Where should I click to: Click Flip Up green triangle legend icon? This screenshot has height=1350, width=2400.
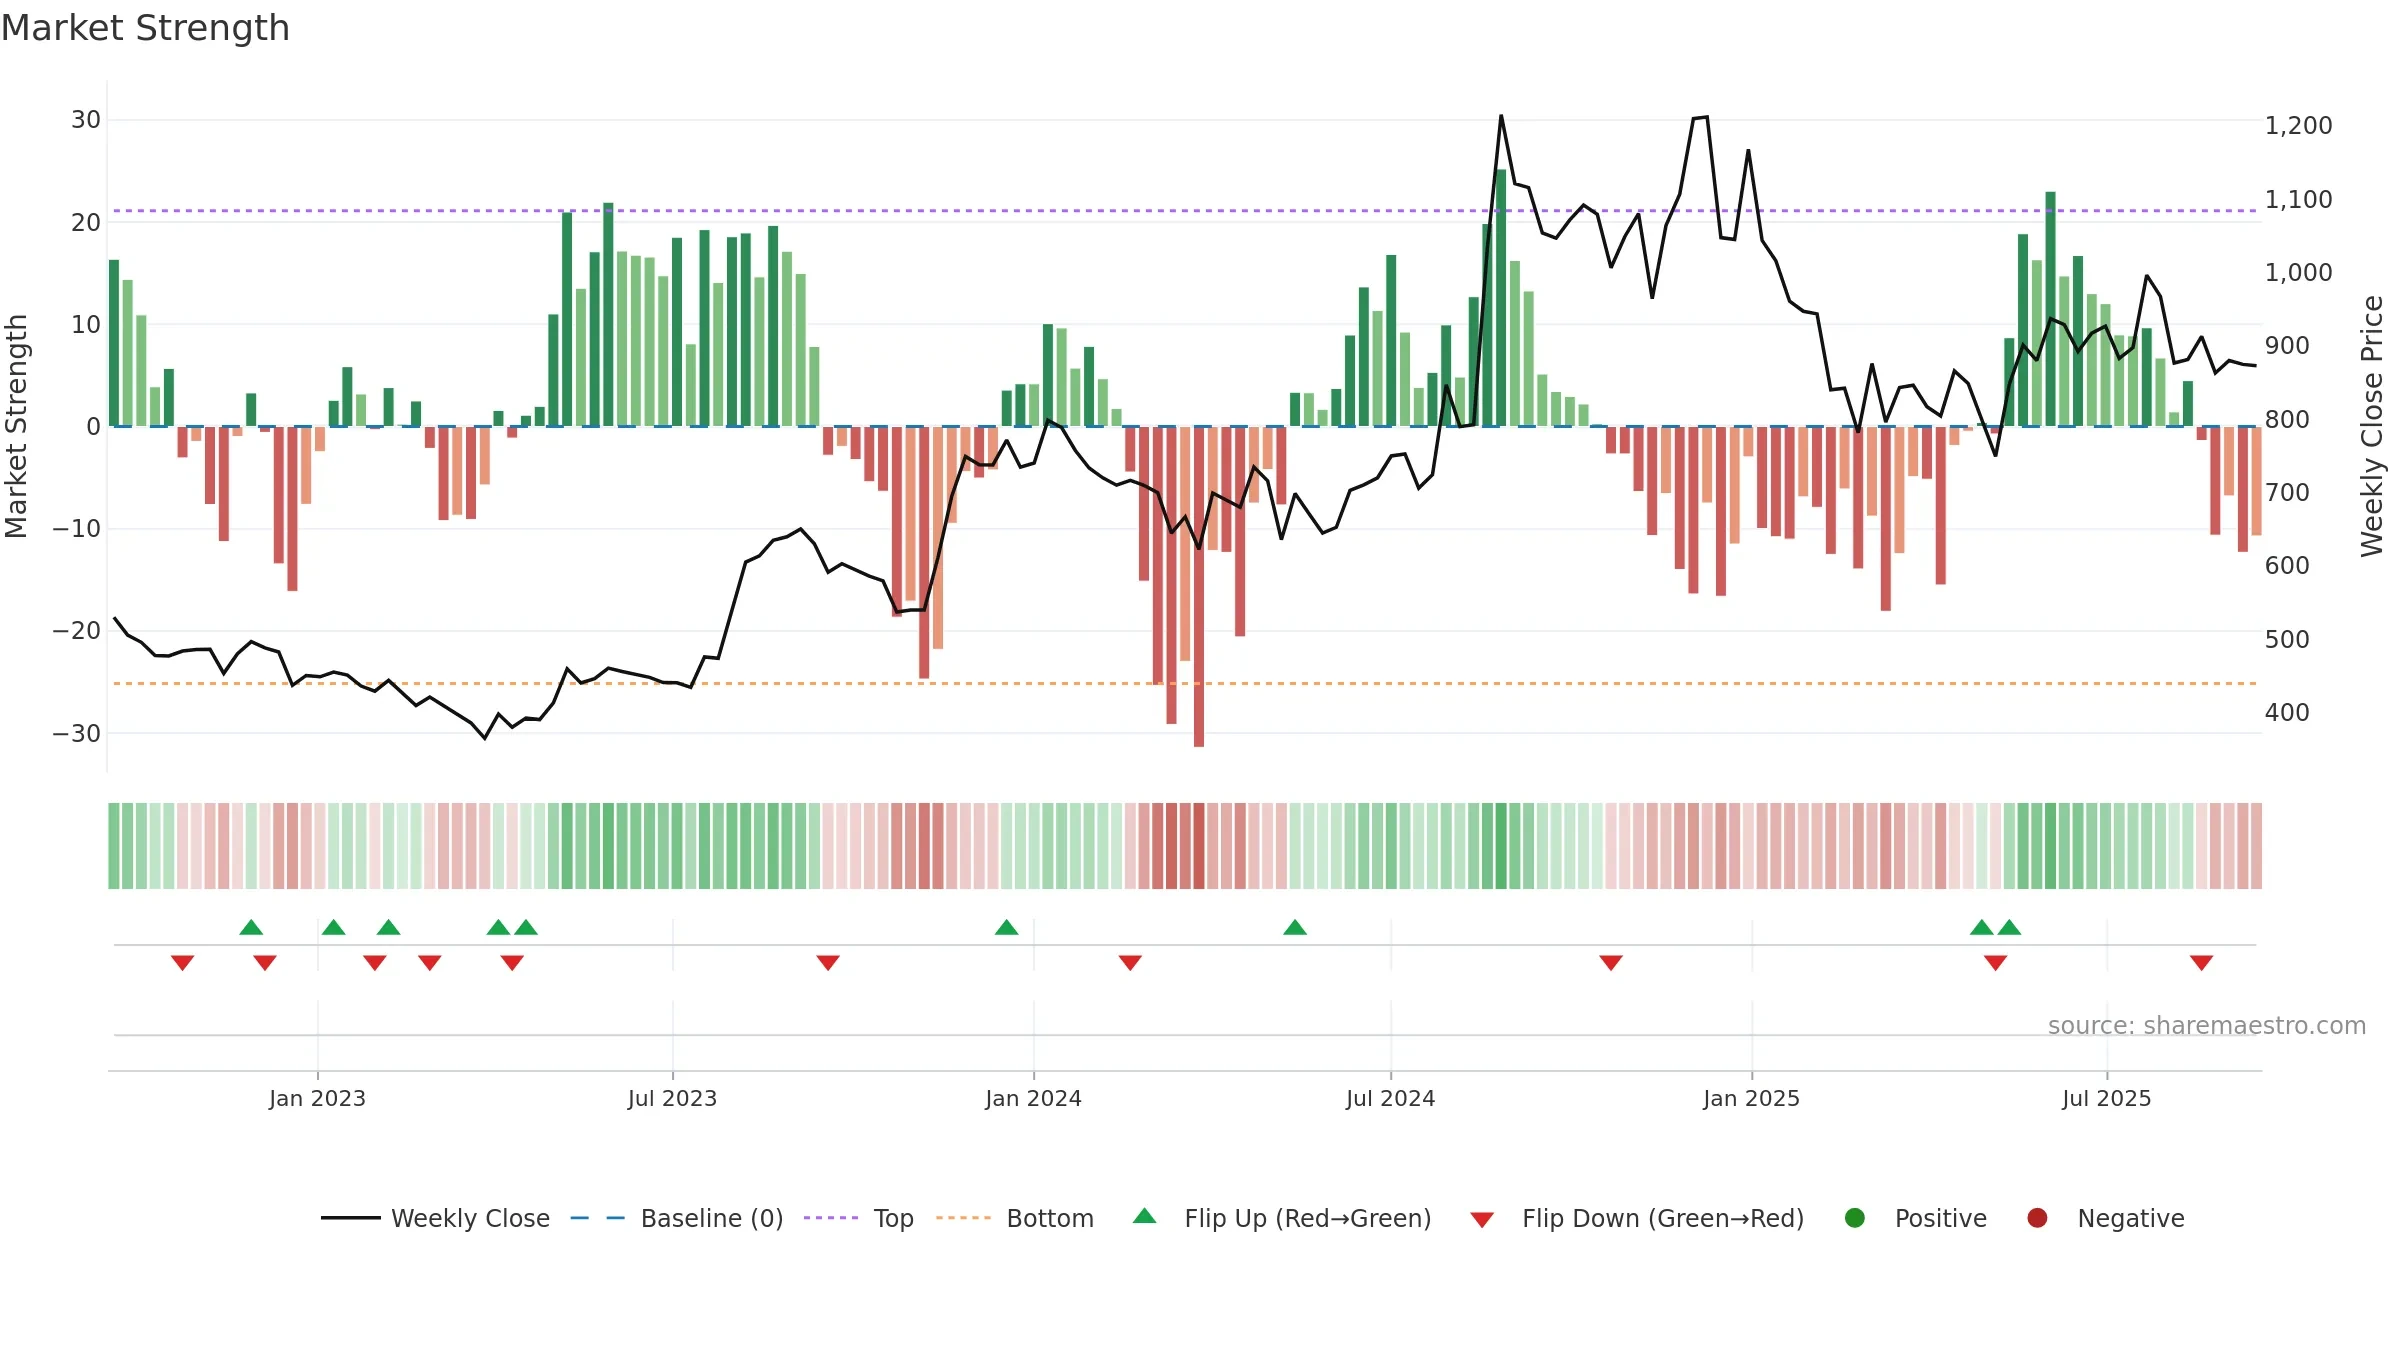click(x=1145, y=1216)
